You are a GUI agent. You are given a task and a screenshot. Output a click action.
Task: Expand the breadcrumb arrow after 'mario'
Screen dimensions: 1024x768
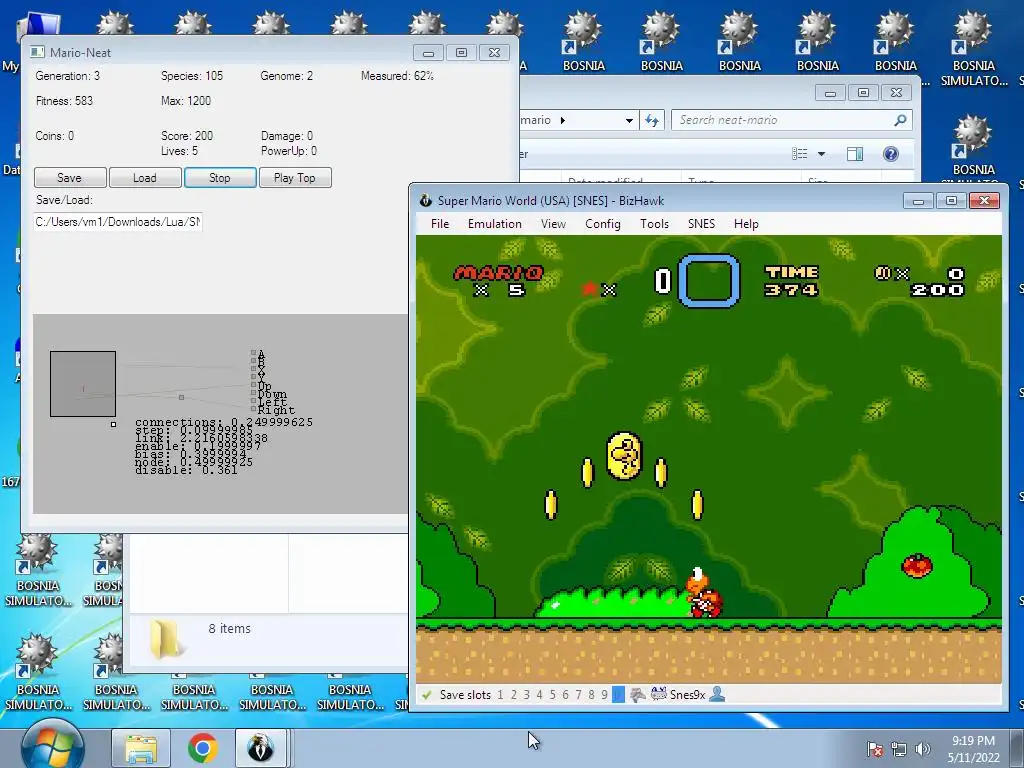pos(563,120)
